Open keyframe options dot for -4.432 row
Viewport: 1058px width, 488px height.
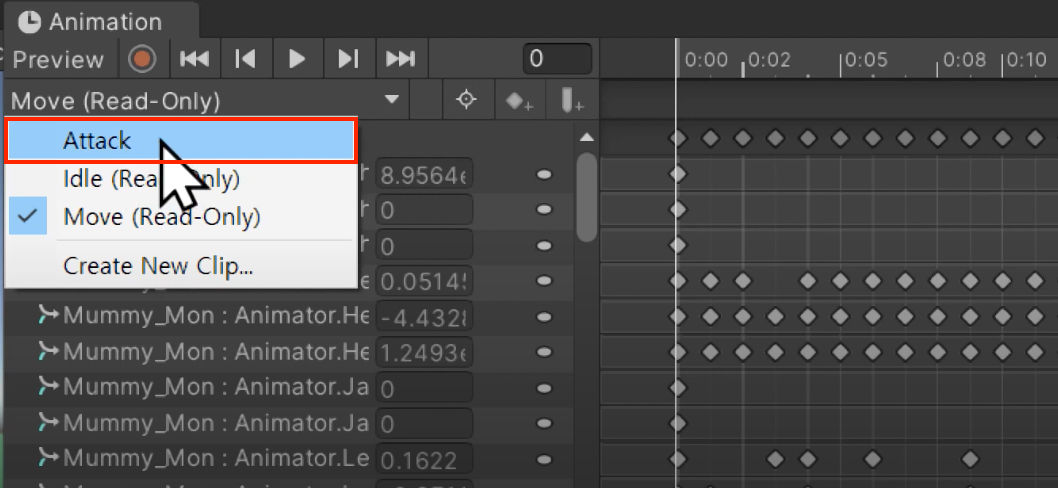544,316
